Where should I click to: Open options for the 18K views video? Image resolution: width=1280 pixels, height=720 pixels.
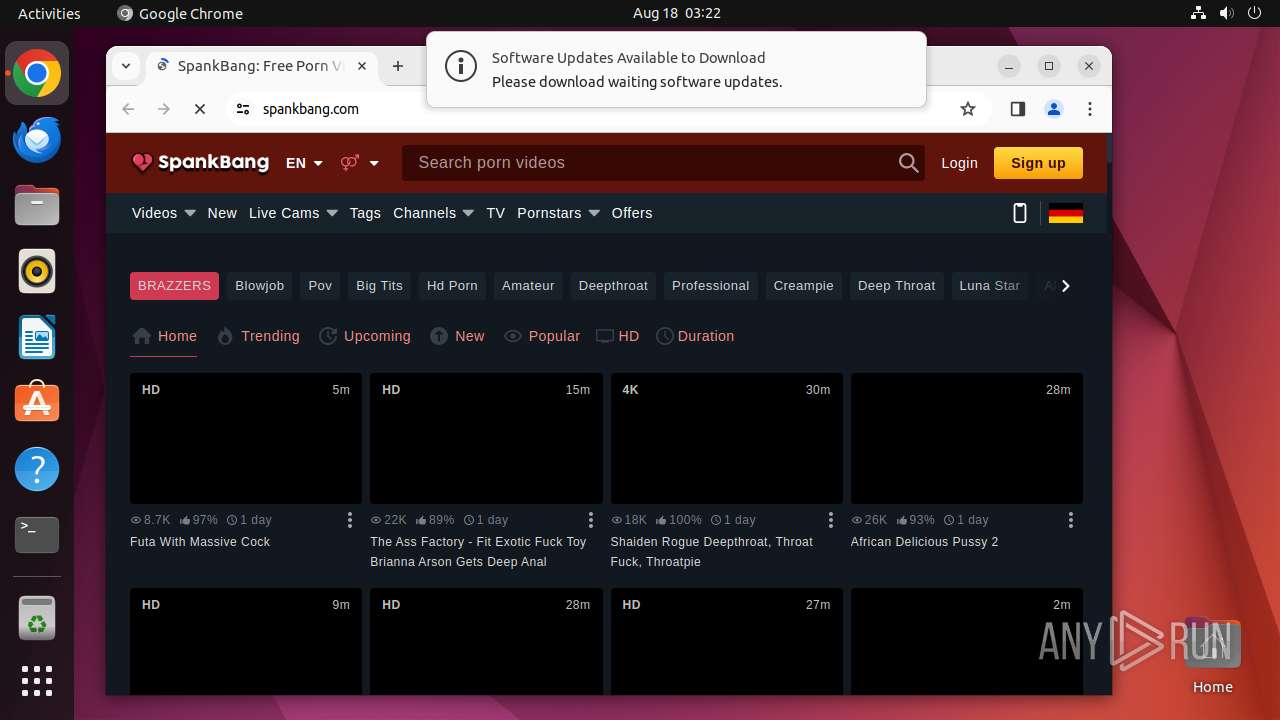pyautogui.click(x=831, y=520)
